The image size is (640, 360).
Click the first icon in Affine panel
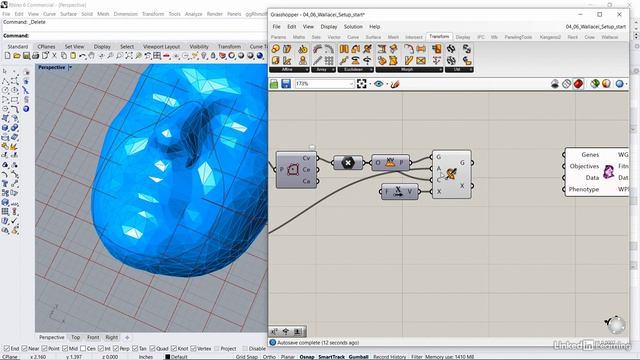coord(276,49)
